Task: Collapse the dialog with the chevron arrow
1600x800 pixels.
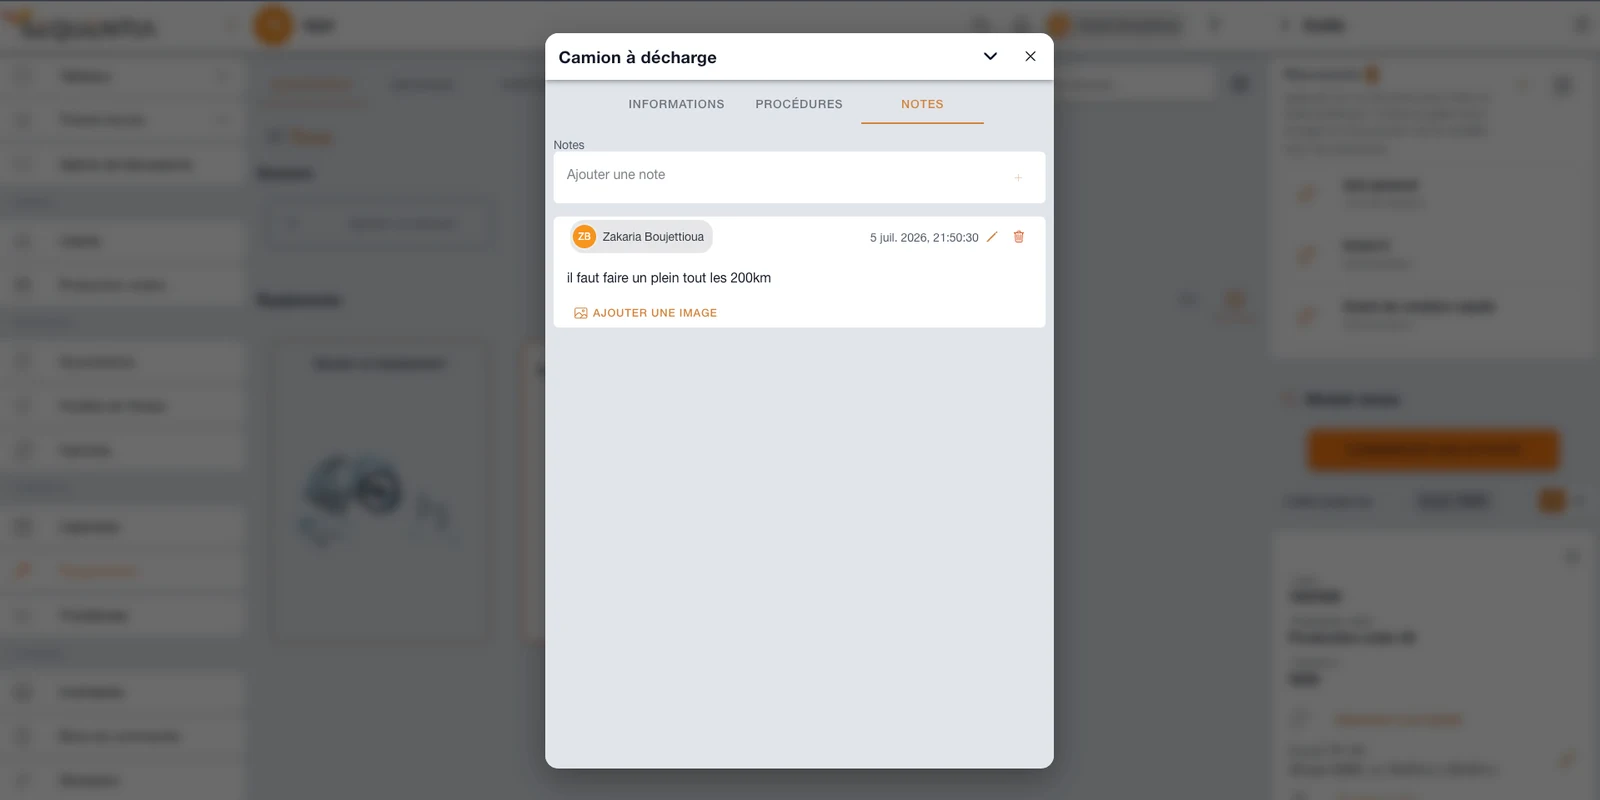Action: (x=990, y=56)
